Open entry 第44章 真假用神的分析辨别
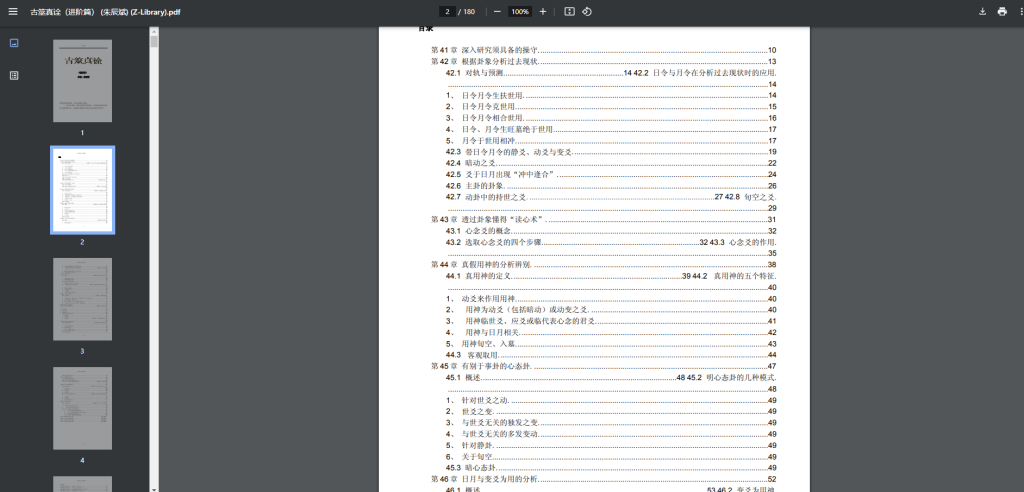Viewport: 1024px width, 492px height. click(603, 265)
